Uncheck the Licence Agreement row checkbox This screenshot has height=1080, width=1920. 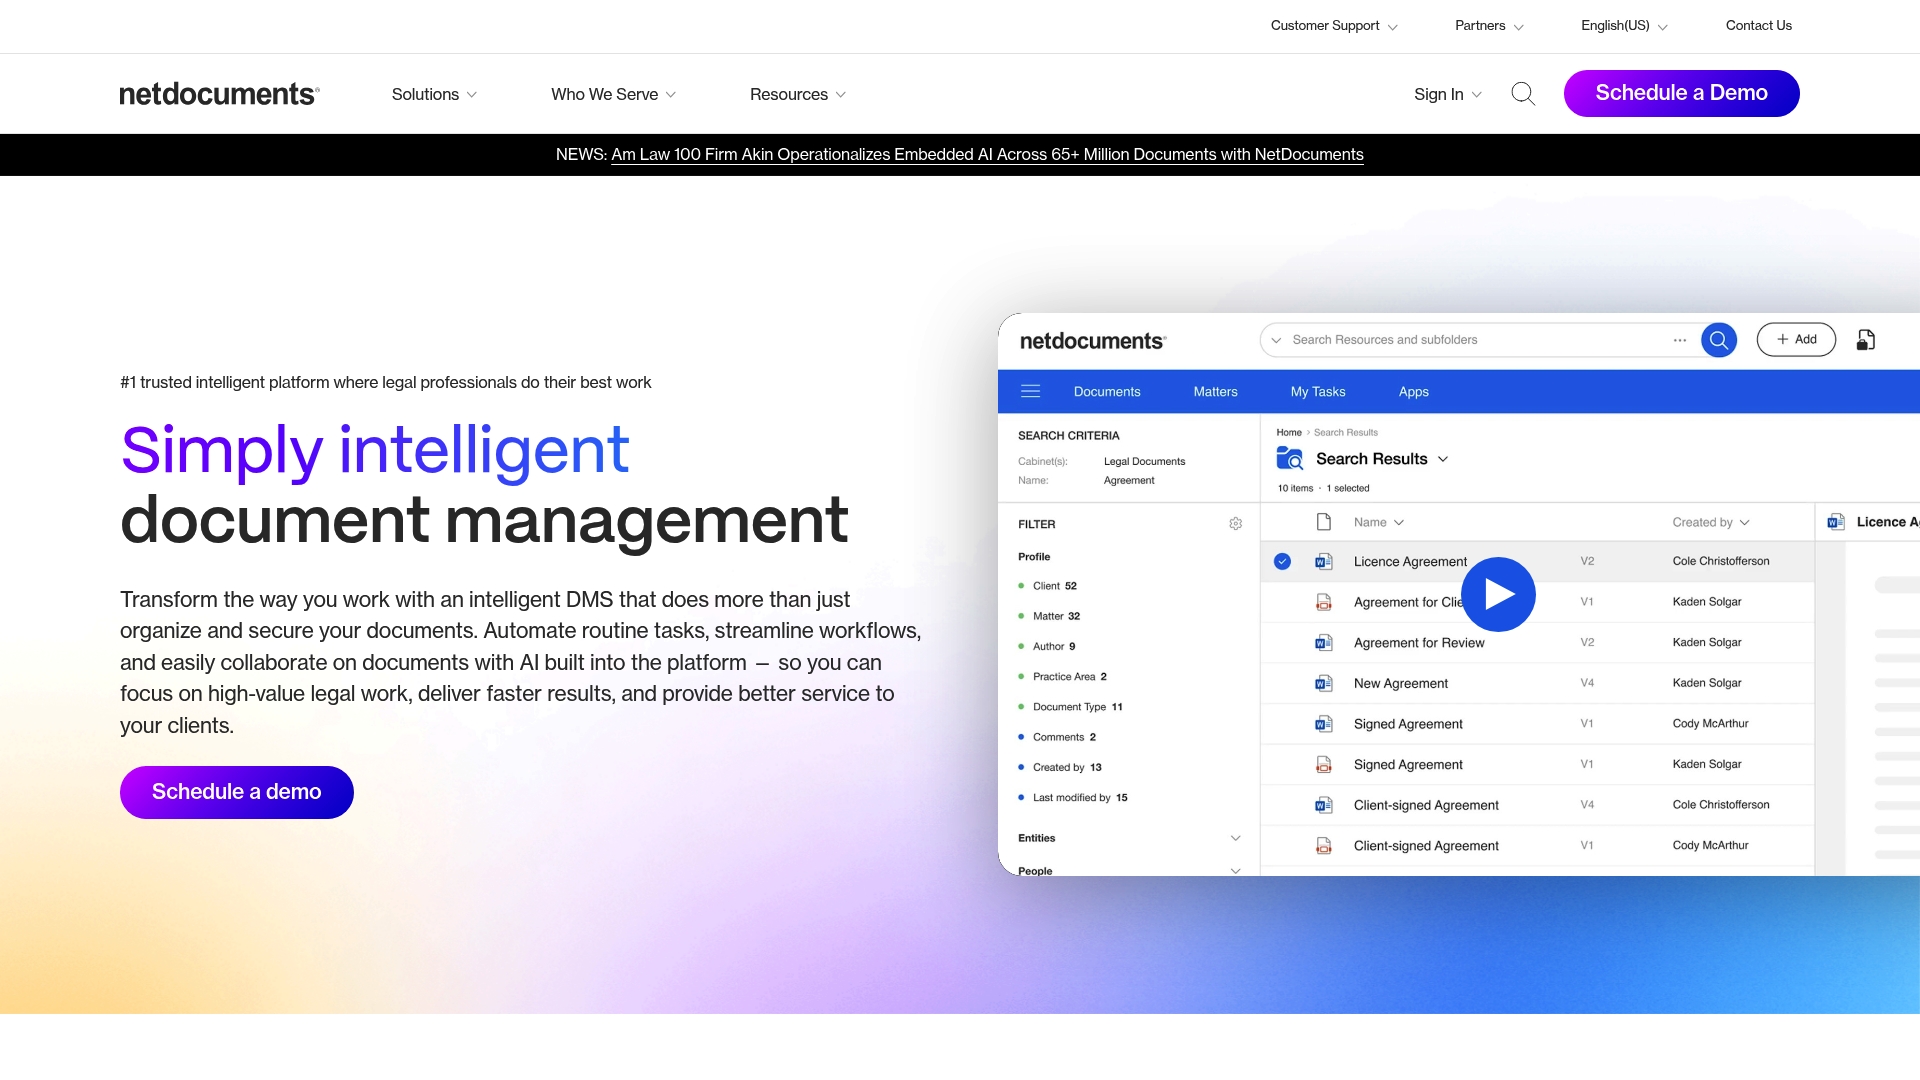[1282, 562]
